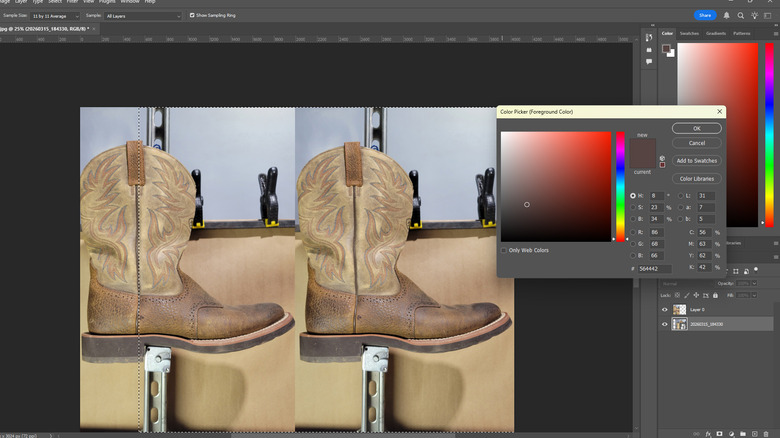Image resolution: width=780 pixels, height=438 pixels.
Task: Add a layer mask icon
Action: click(x=719, y=434)
